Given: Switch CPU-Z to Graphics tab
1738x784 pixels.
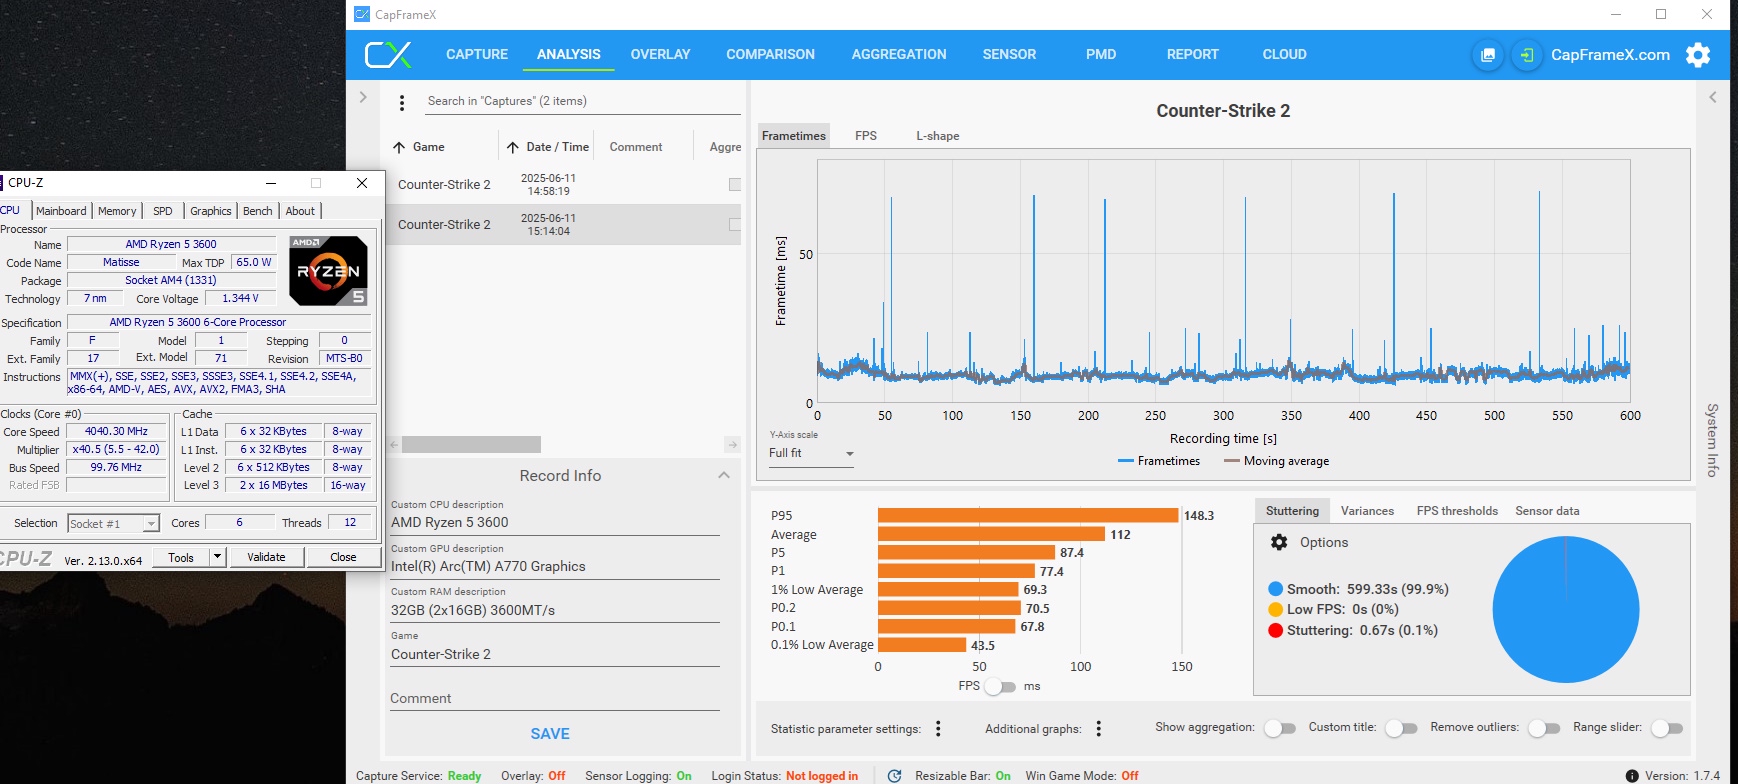Looking at the screenshot, I should 210,211.
